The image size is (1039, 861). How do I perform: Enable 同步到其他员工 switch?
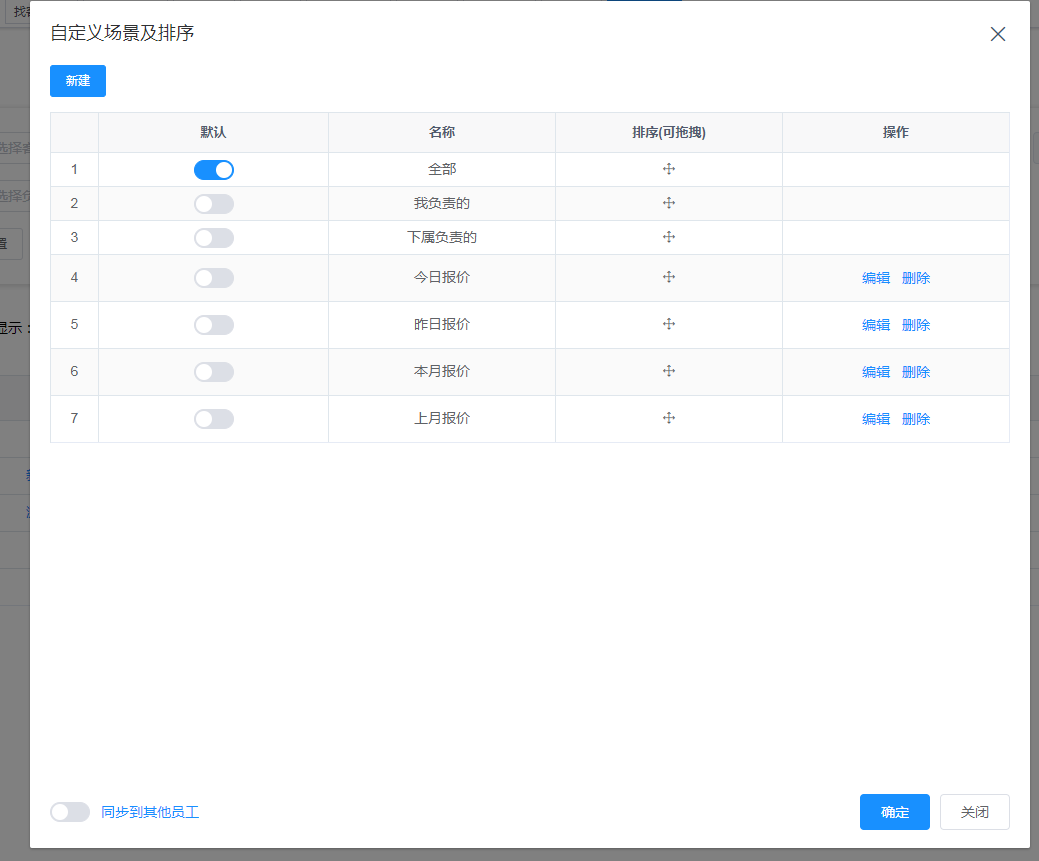[70, 812]
